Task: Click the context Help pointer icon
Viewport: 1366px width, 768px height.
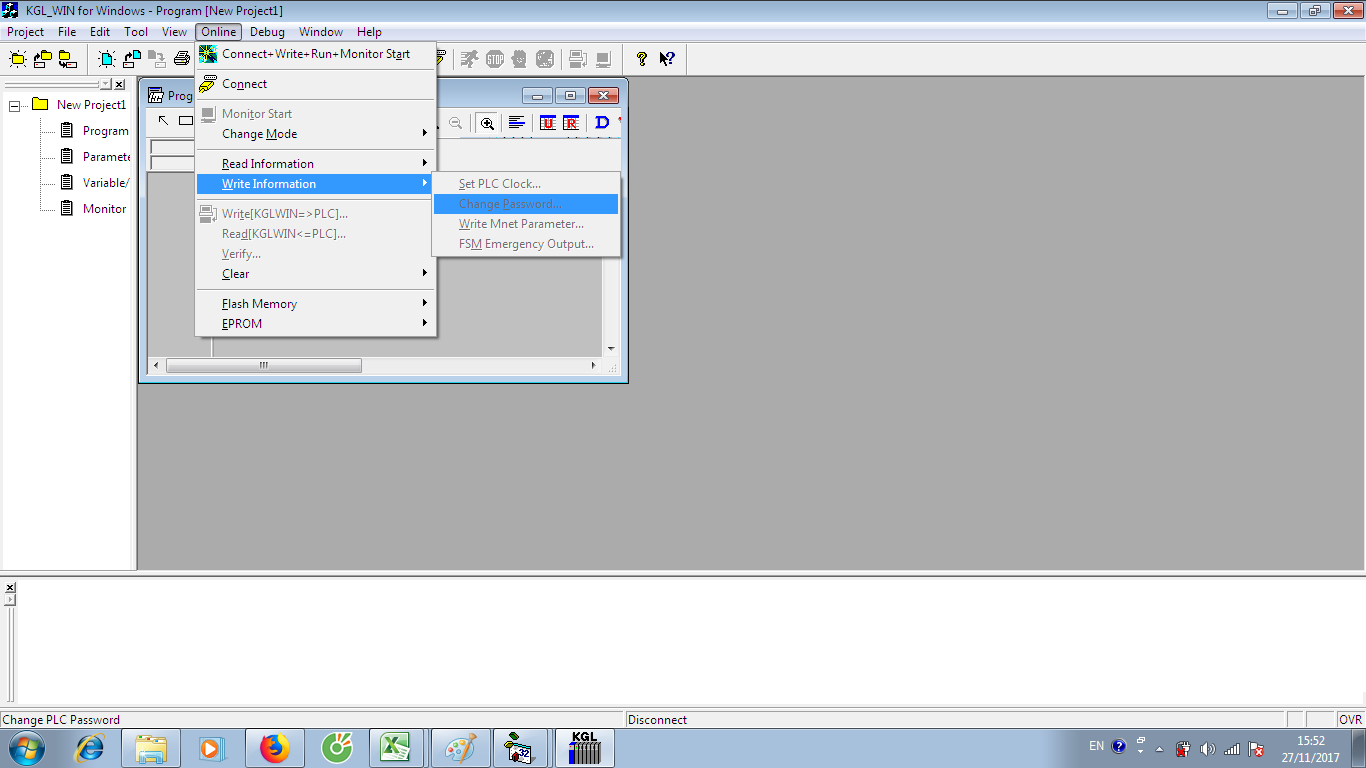Action: click(x=667, y=59)
